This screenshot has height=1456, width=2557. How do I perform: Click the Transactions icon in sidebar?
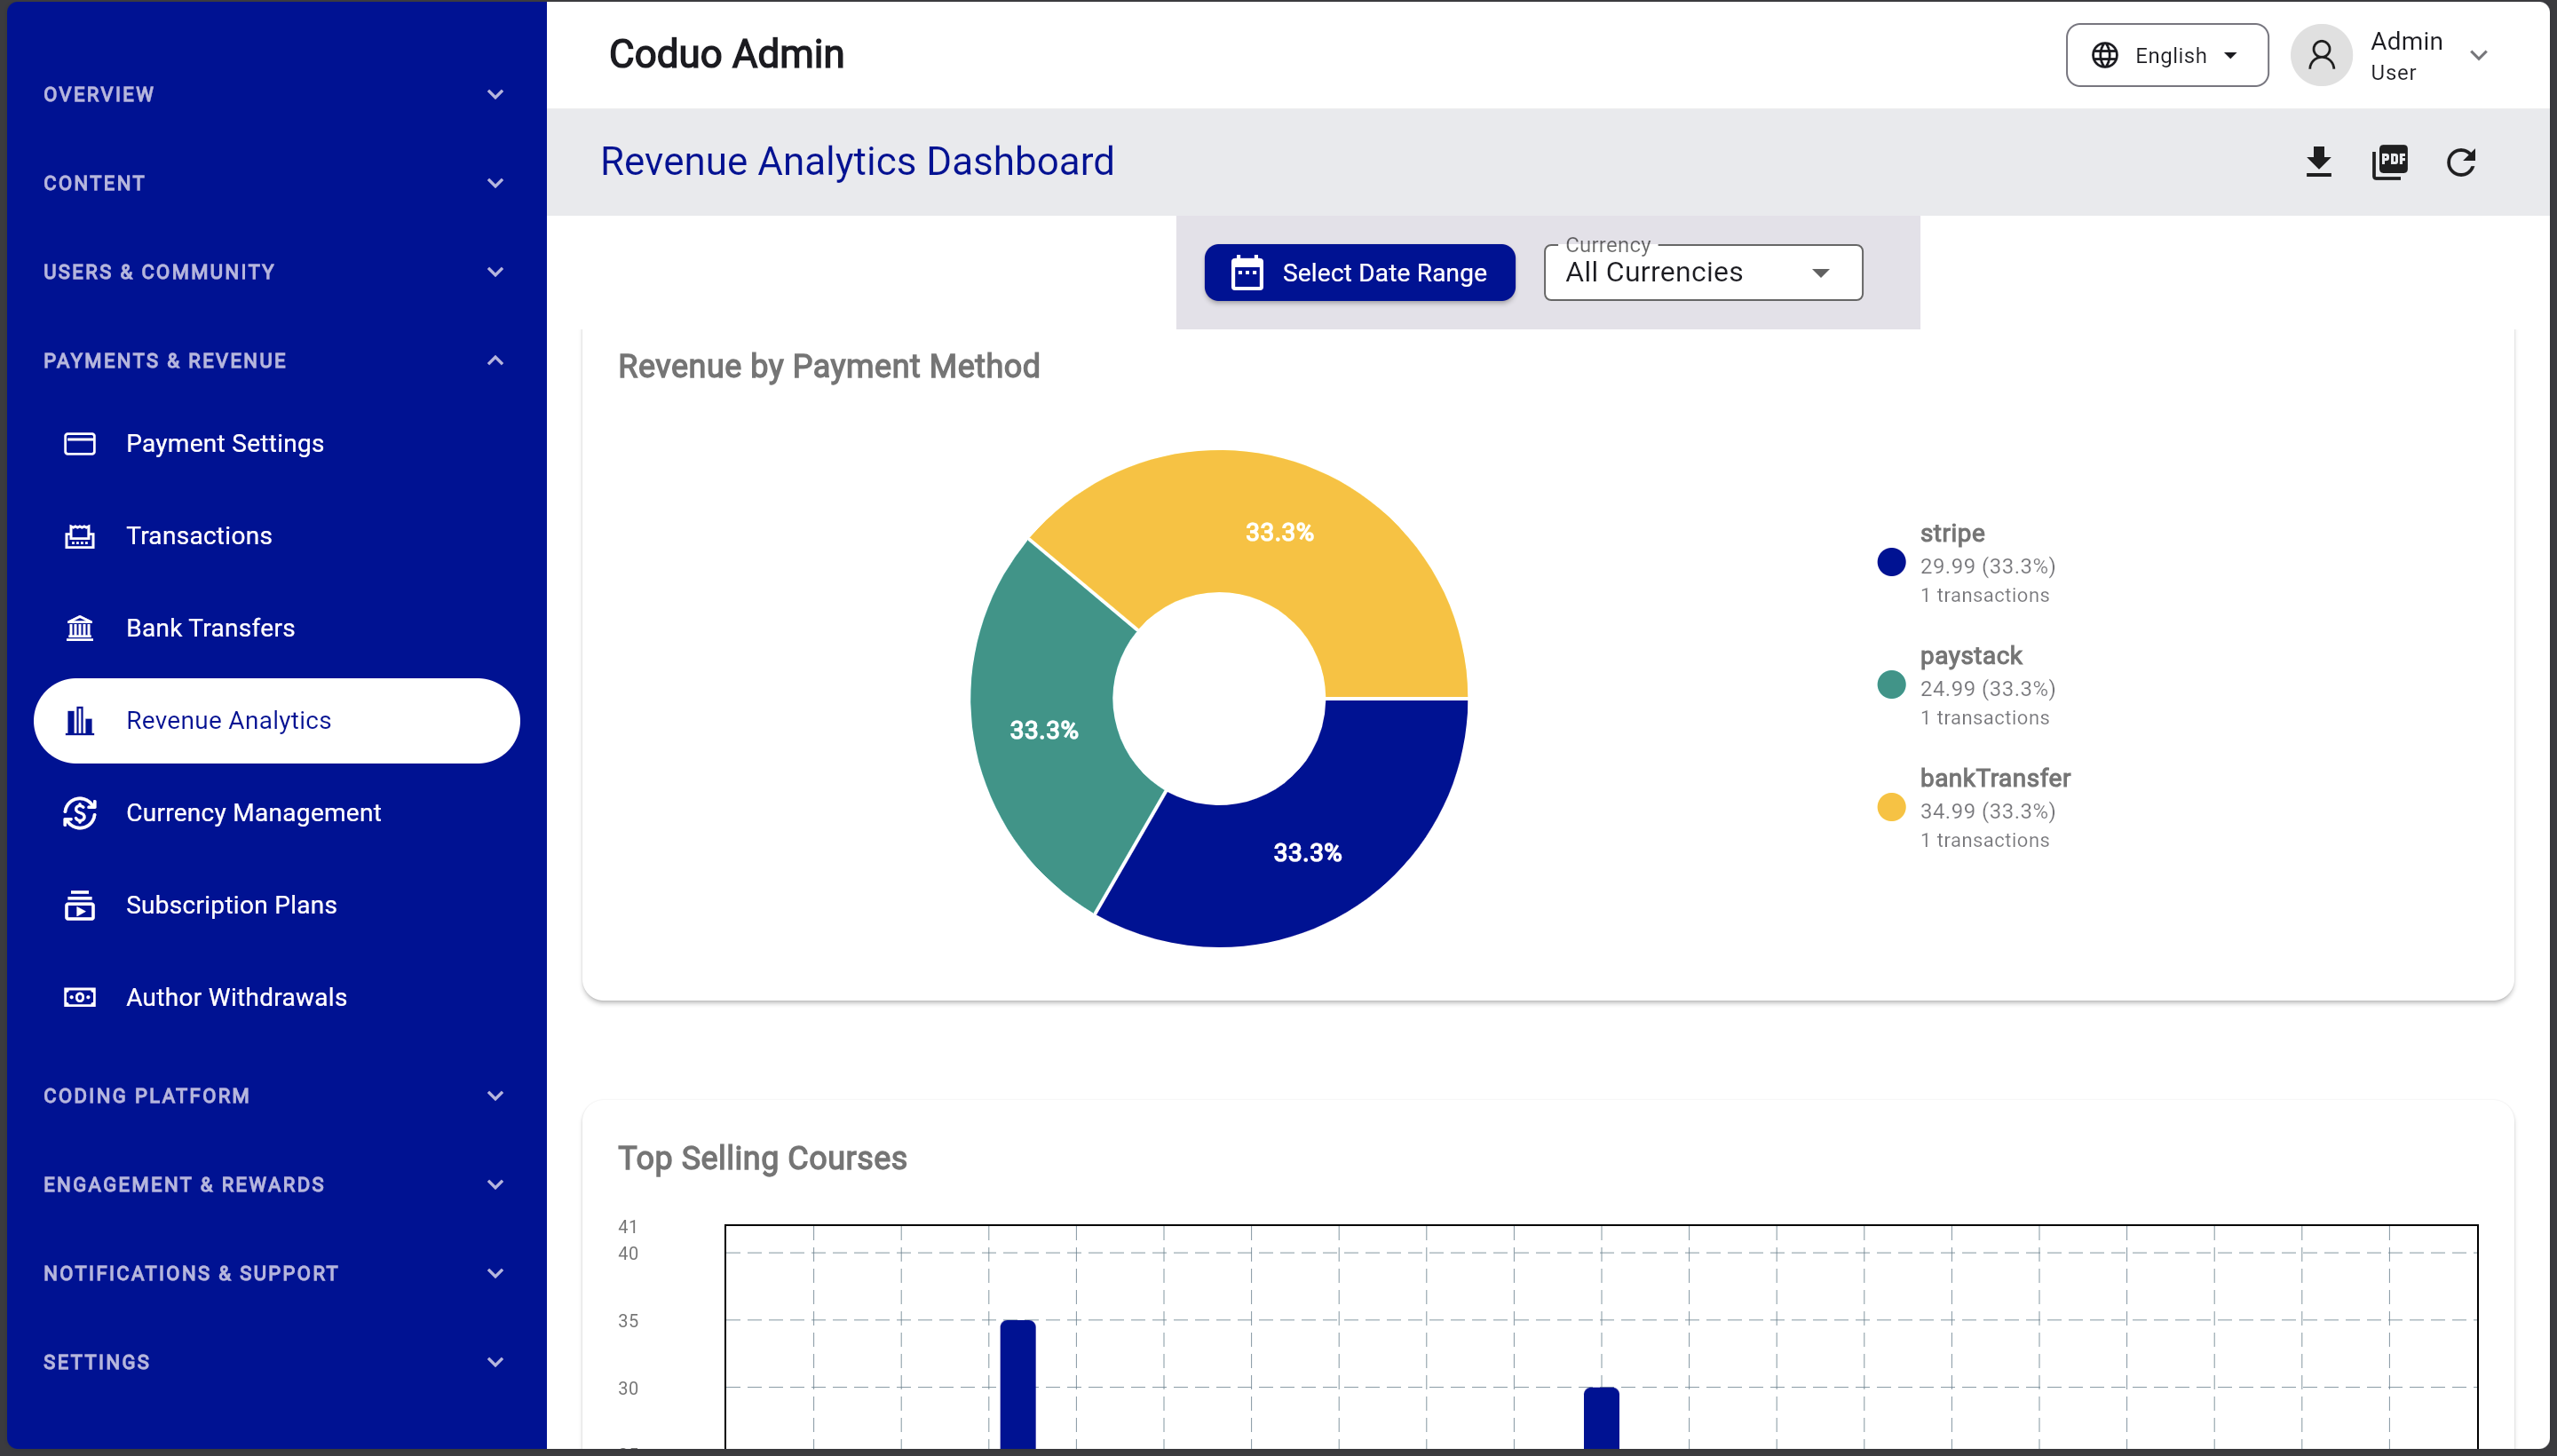pos(80,536)
